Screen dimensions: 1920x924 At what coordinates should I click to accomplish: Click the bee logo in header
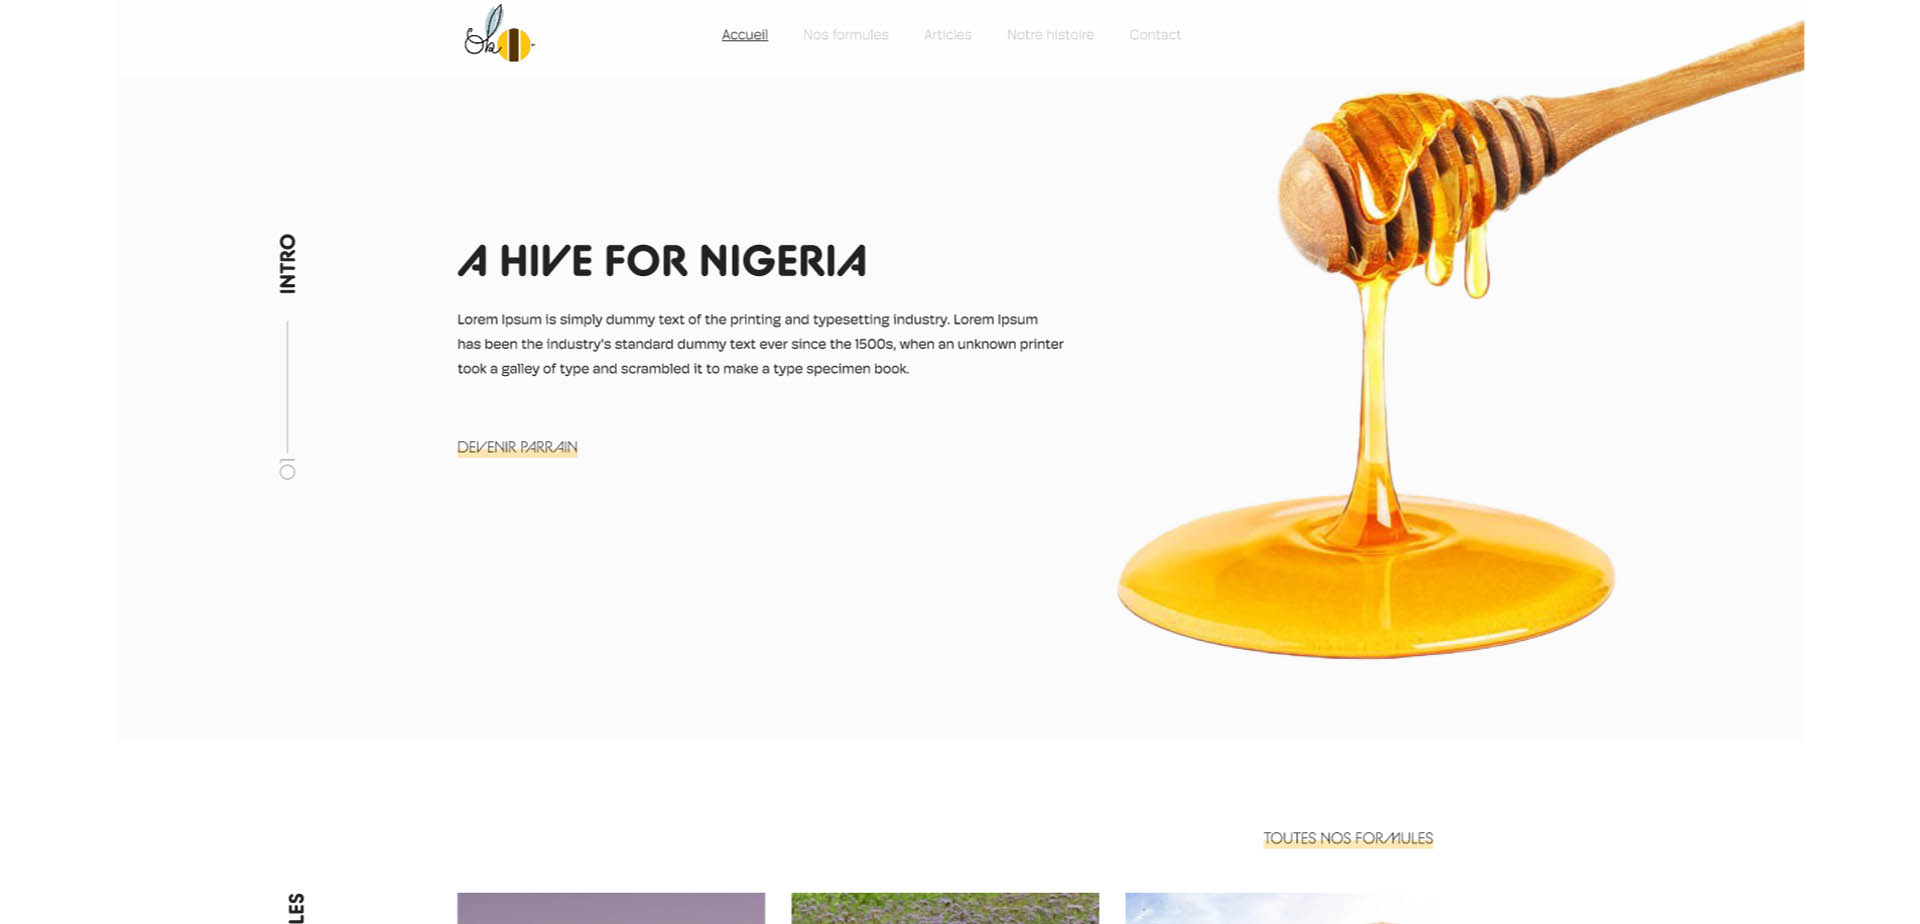pyautogui.click(x=499, y=34)
